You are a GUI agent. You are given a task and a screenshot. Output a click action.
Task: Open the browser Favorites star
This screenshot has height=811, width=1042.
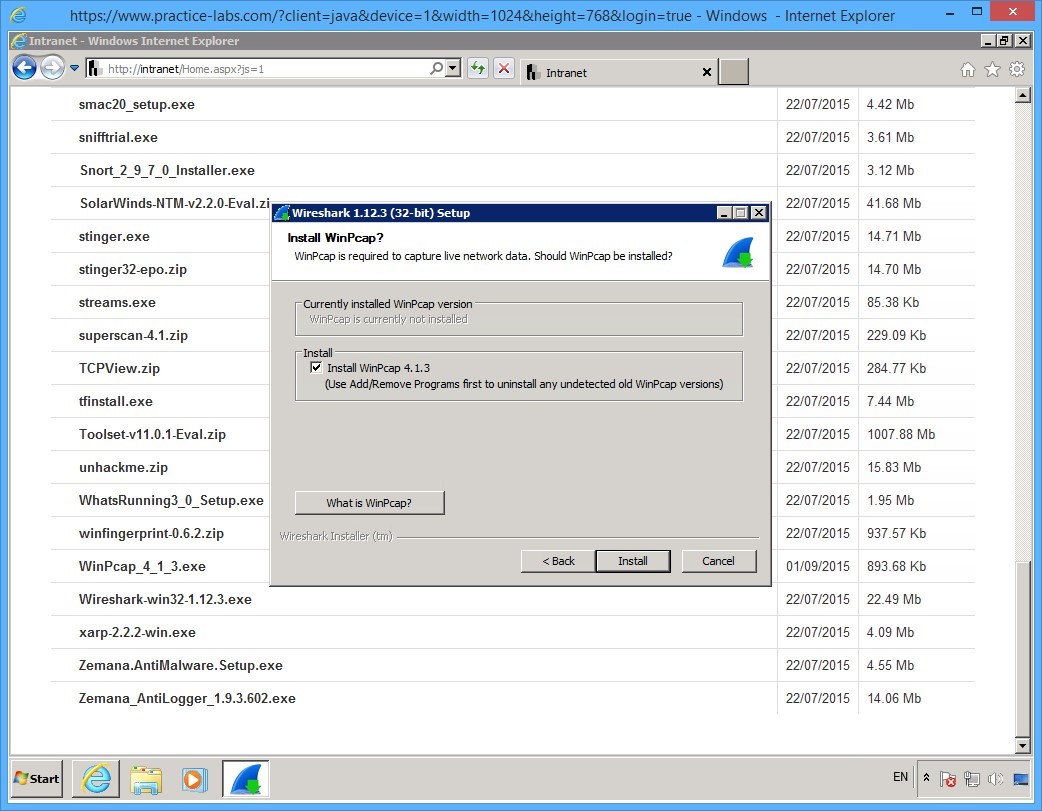tap(991, 71)
